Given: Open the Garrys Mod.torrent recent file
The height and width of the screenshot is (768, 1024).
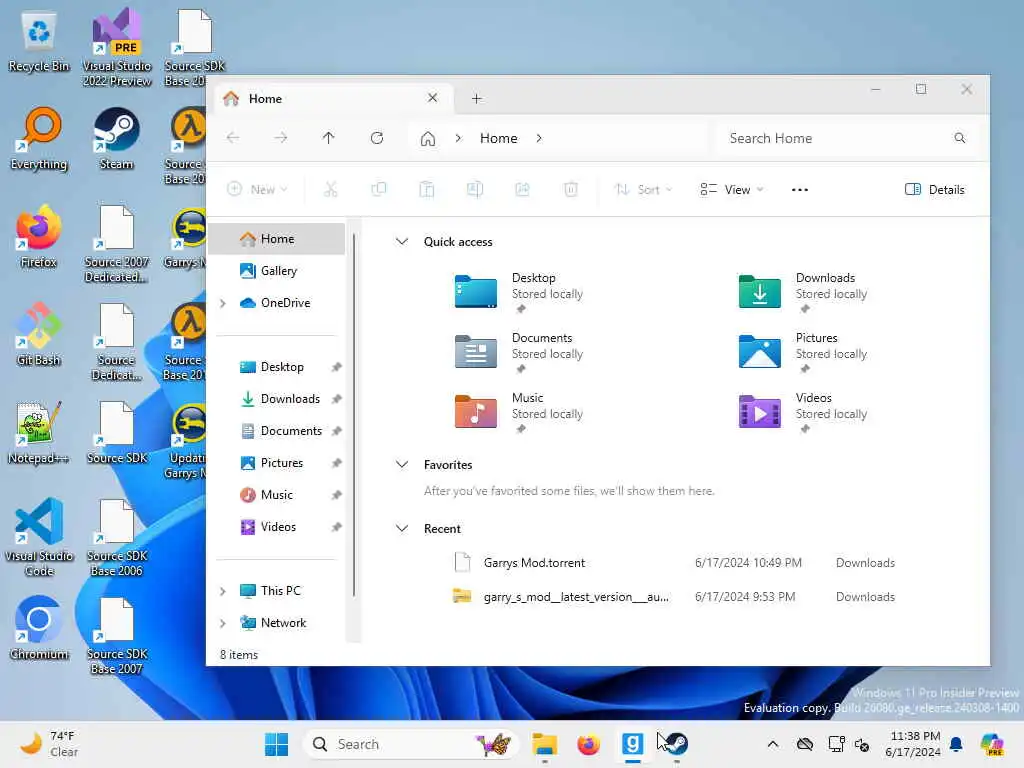Looking at the screenshot, I should tap(676, 563).
